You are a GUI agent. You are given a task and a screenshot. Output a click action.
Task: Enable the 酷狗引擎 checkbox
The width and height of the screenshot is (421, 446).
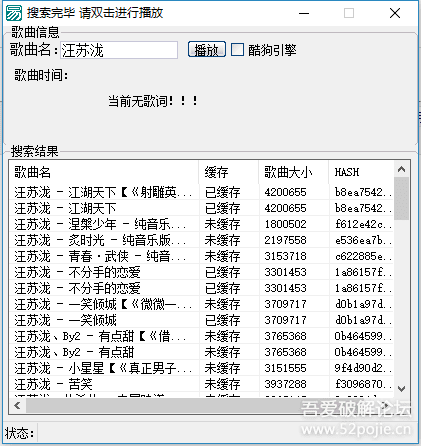click(237, 50)
